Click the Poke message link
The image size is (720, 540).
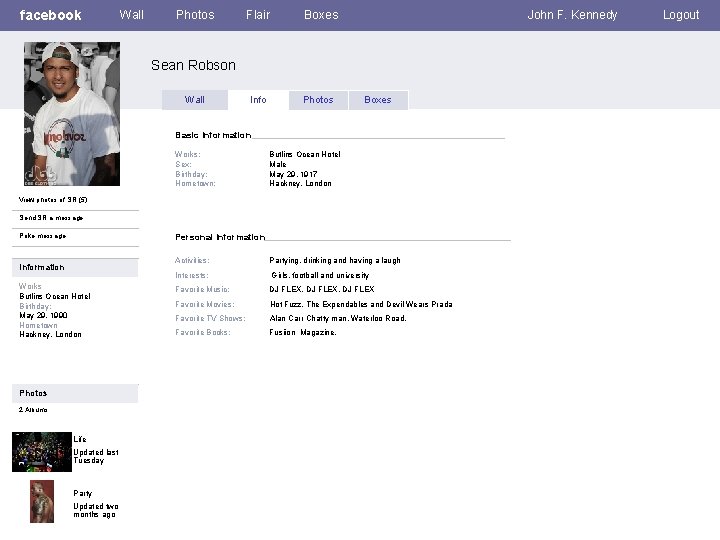[x=43, y=236]
